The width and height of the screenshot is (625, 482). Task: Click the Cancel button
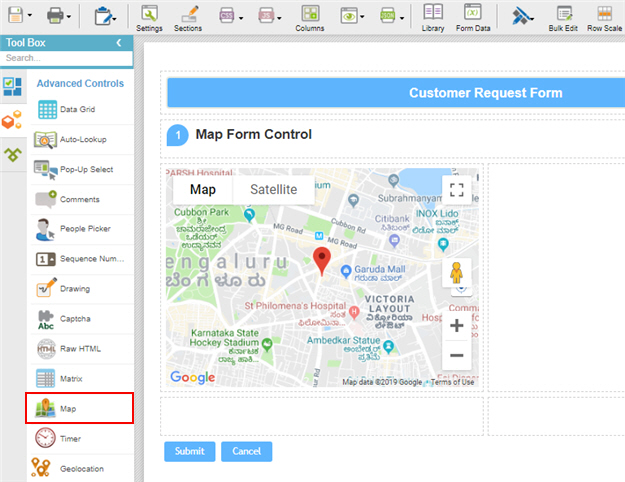[247, 451]
